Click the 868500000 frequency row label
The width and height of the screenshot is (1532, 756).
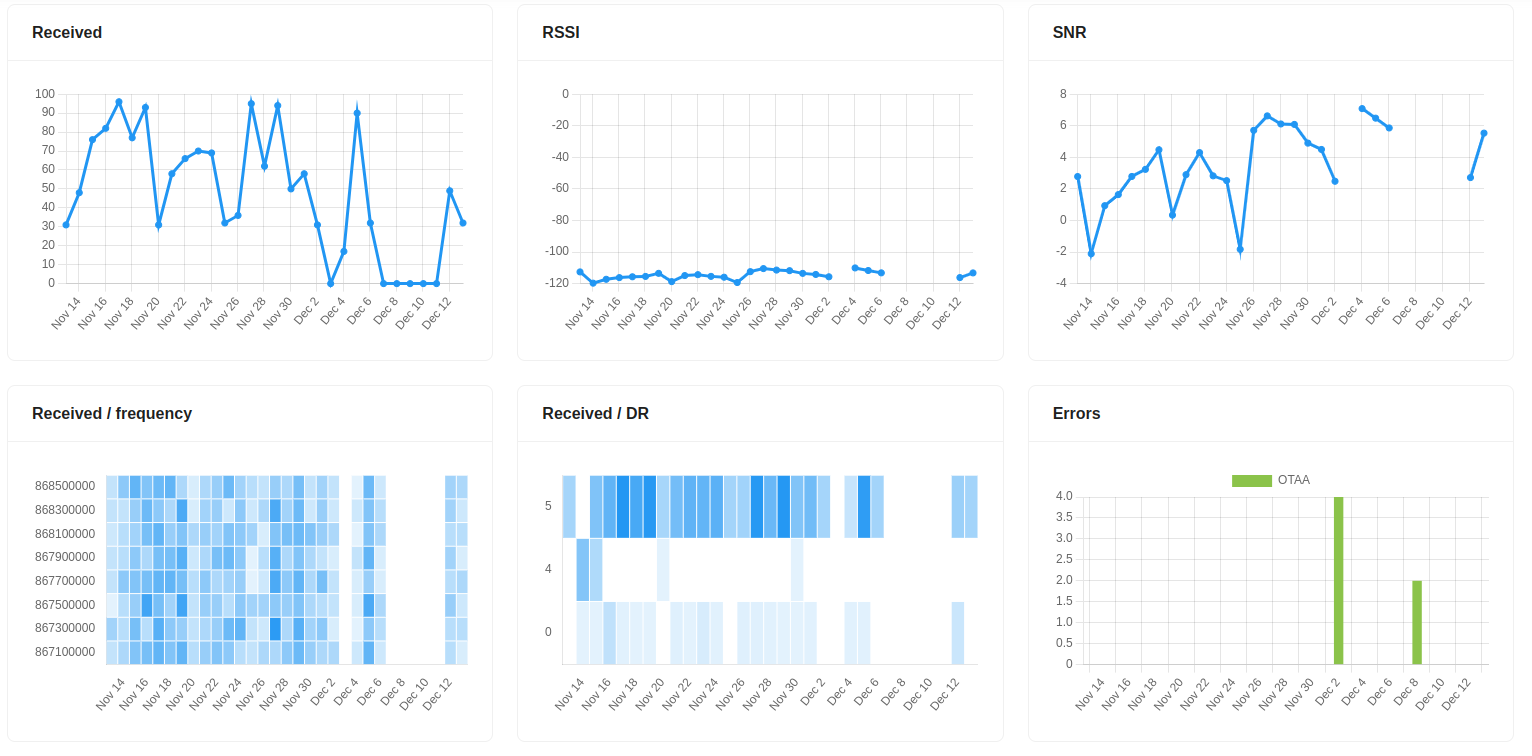pyautogui.click(x=64, y=487)
